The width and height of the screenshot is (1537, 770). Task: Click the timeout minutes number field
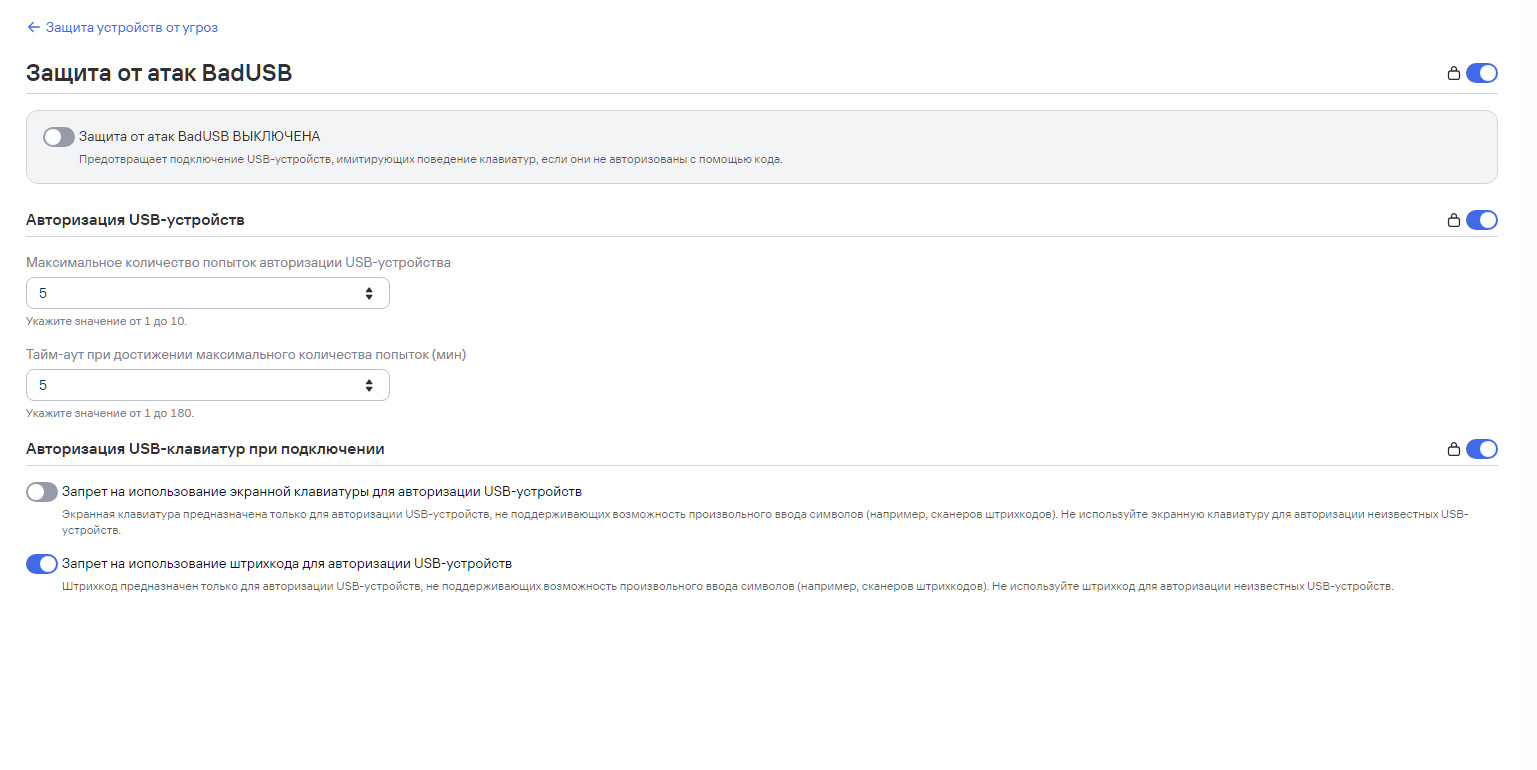coord(208,385)
